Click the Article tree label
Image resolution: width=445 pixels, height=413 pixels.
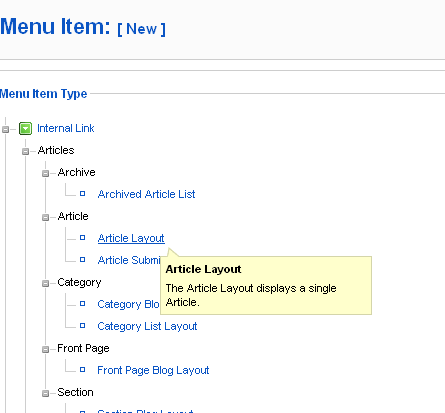click(x=73, y=216)
